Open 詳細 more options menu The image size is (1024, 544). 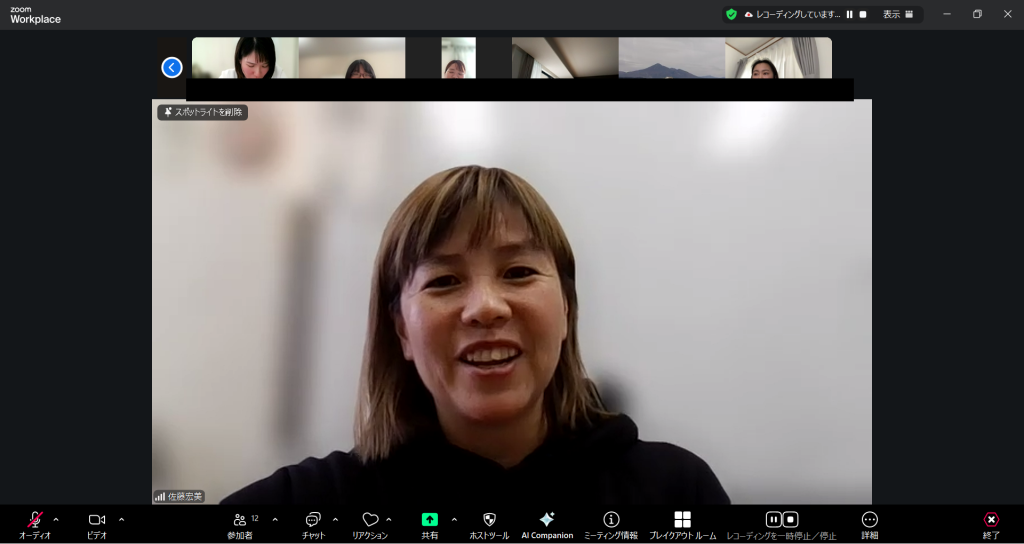[869, 520]
